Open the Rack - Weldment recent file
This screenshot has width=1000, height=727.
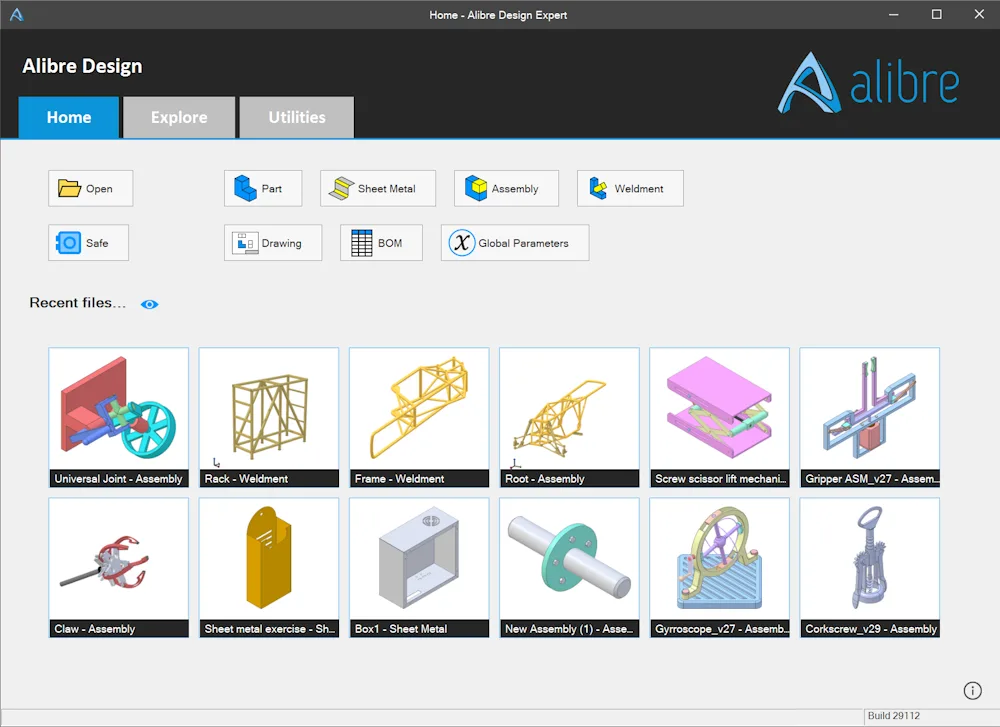point(268,417)
